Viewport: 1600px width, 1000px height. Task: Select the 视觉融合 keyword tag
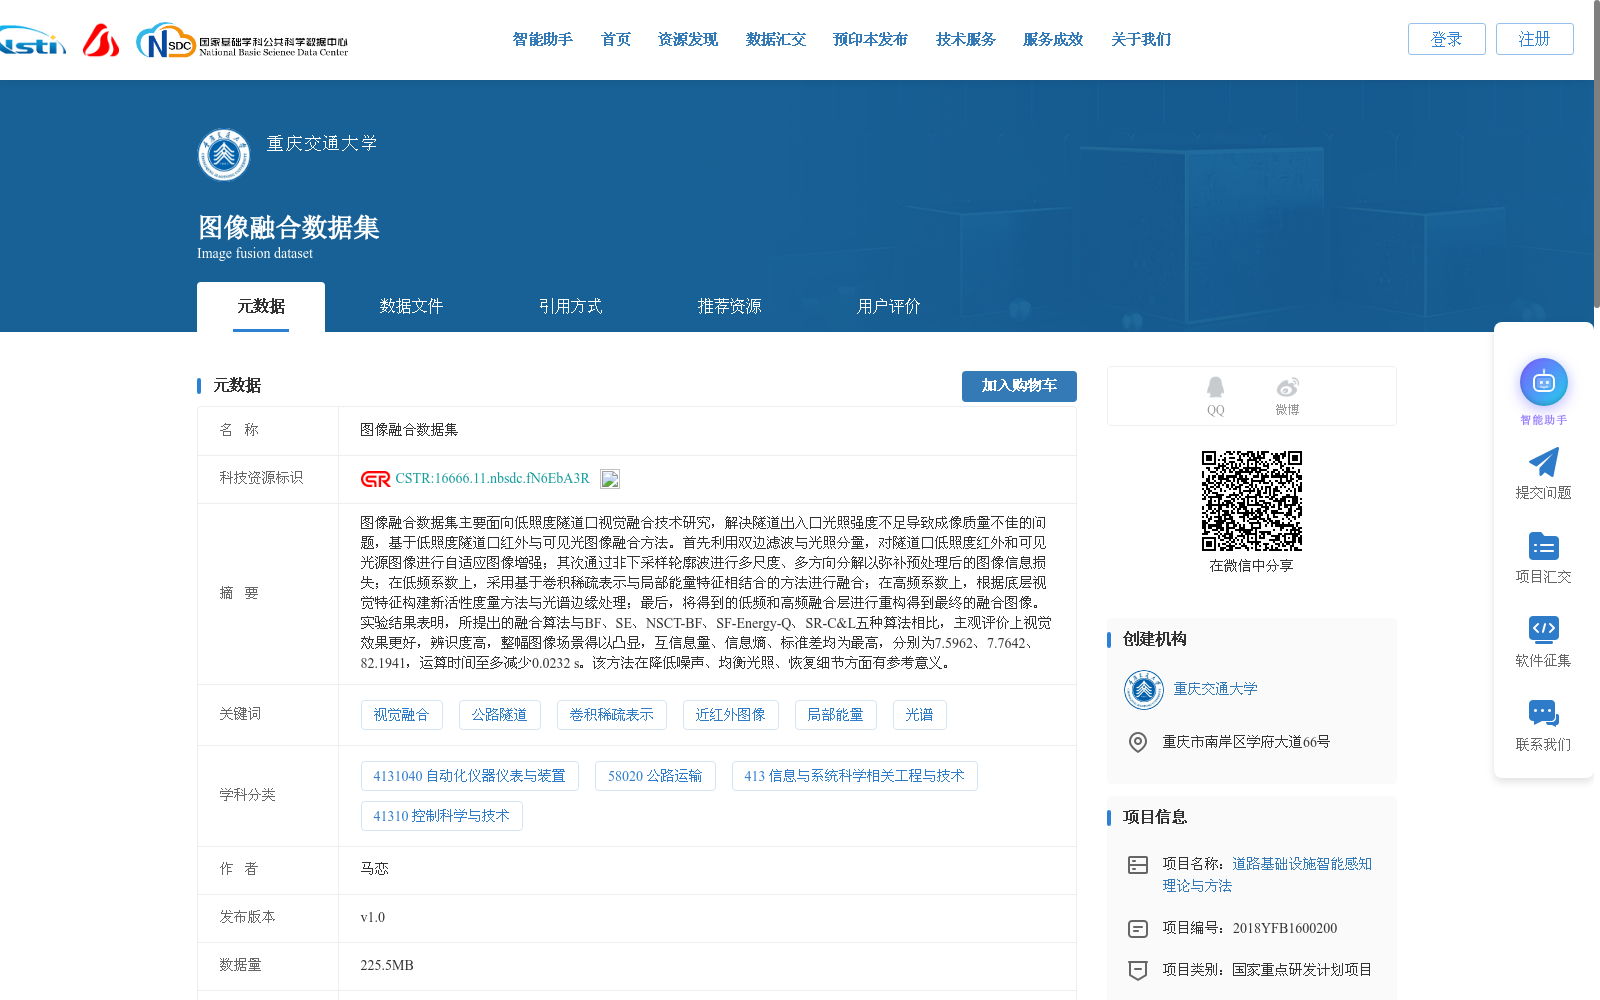click(402, 714)
